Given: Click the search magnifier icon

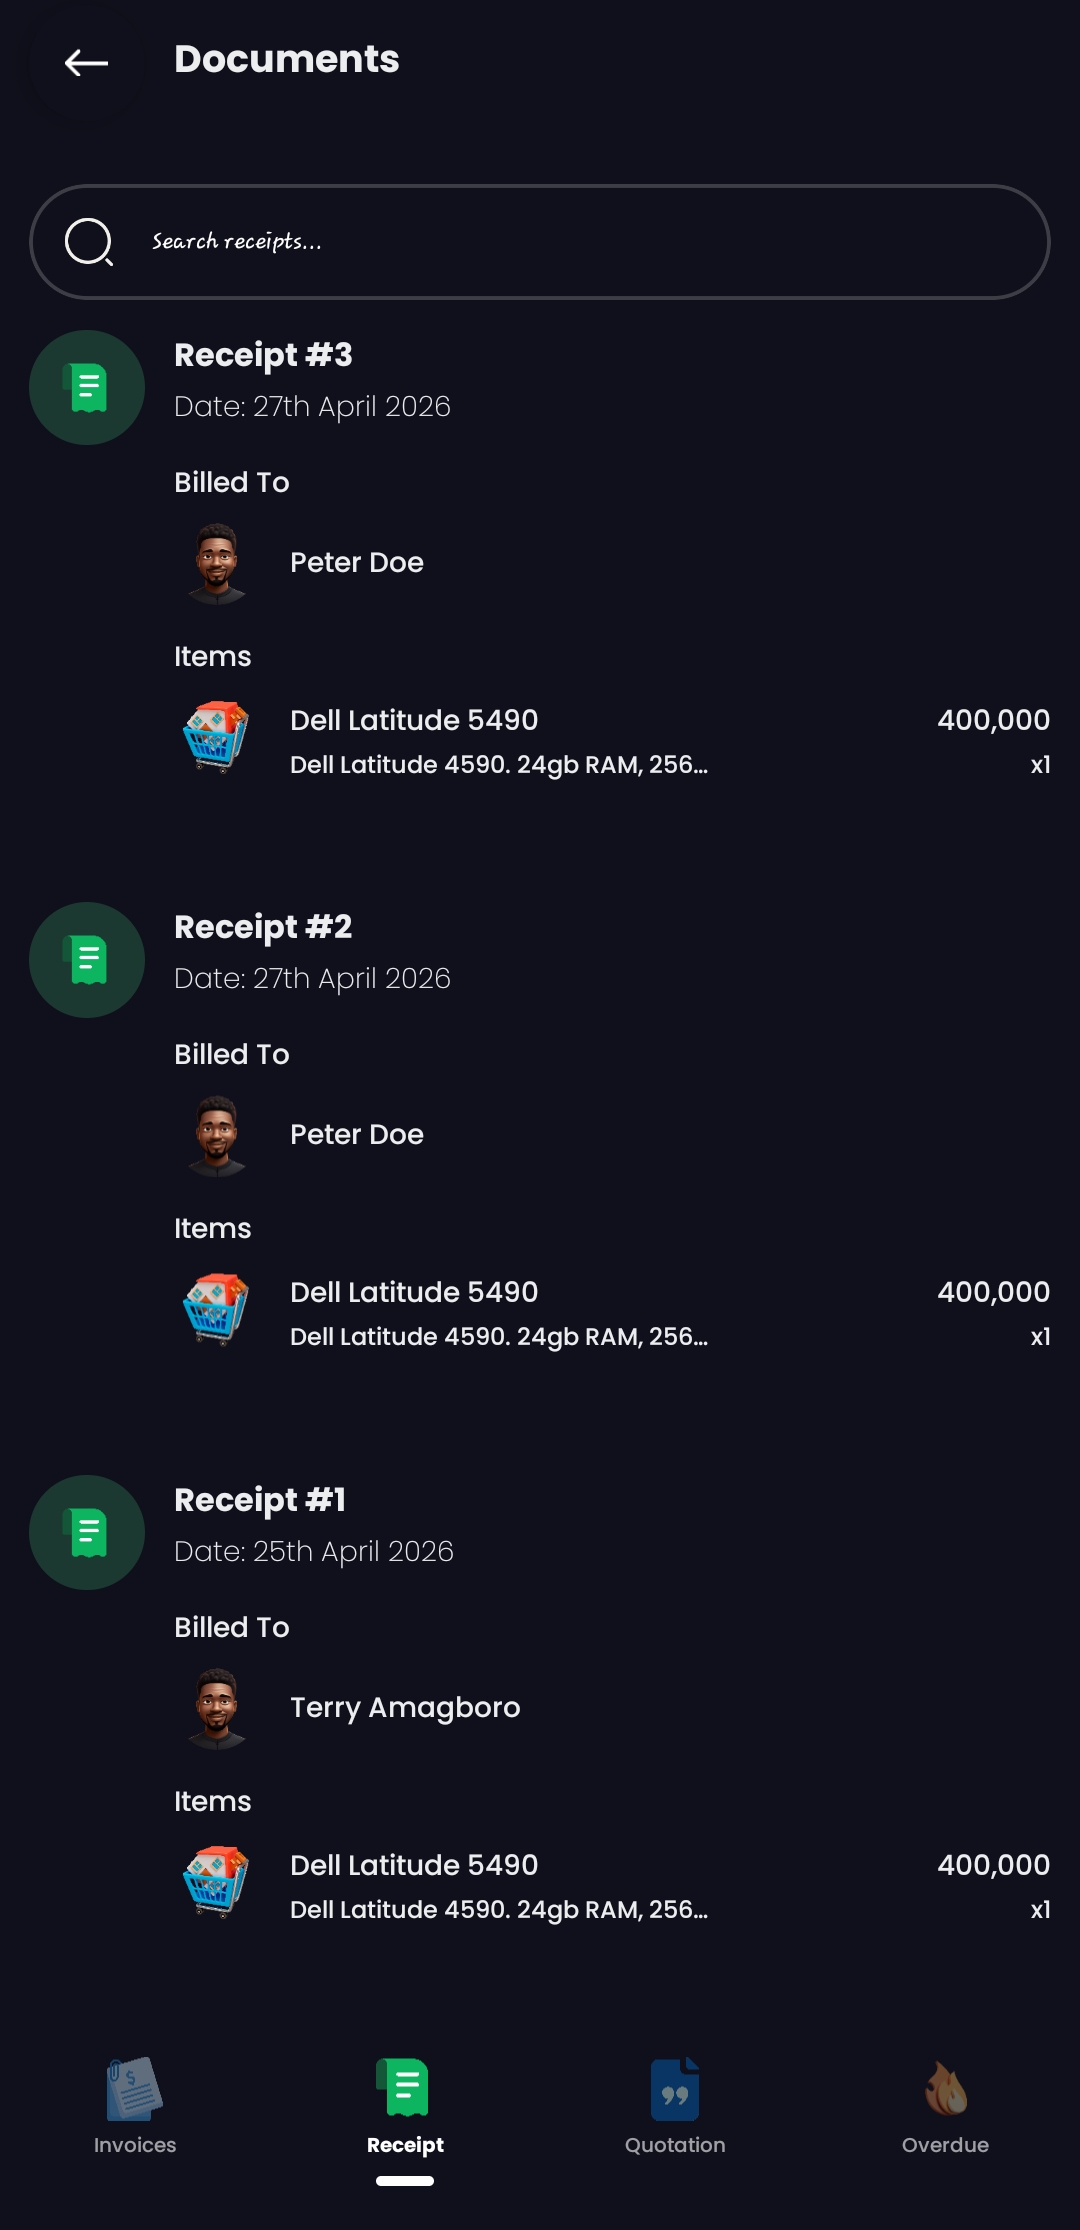Looking at the screenshot, I should point(89,242).
